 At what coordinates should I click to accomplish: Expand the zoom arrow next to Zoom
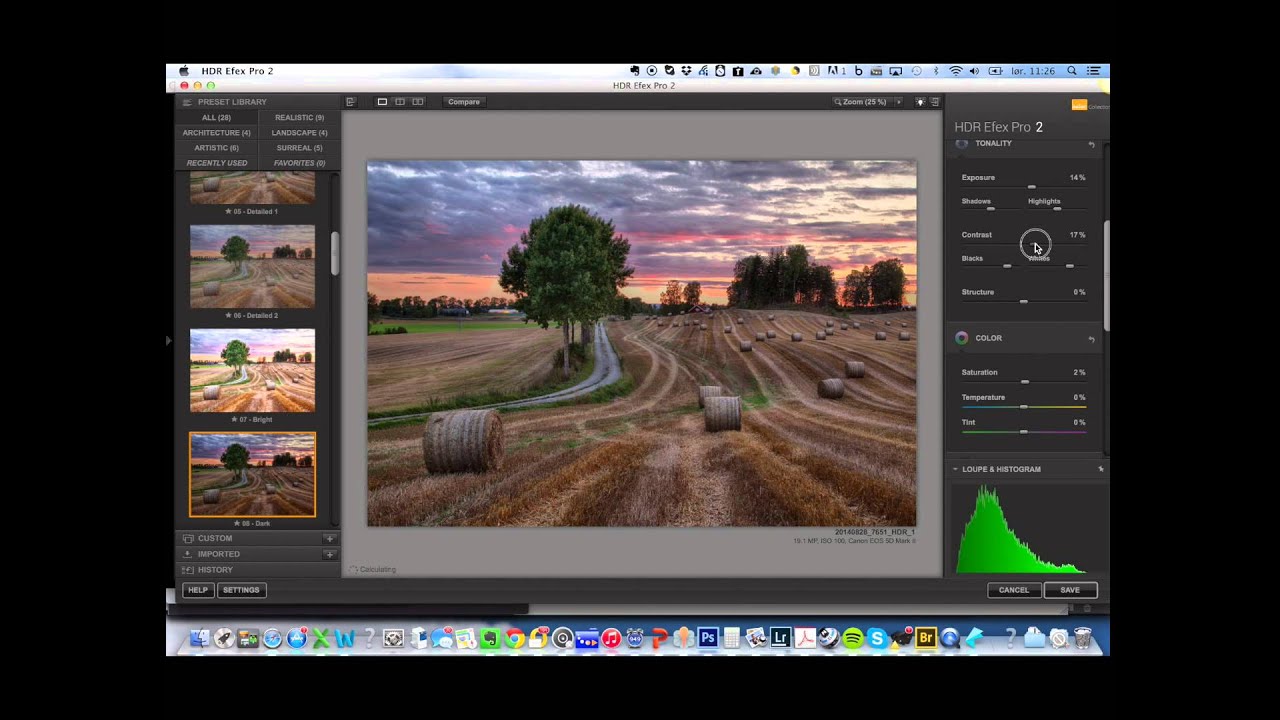click(898, 102)
